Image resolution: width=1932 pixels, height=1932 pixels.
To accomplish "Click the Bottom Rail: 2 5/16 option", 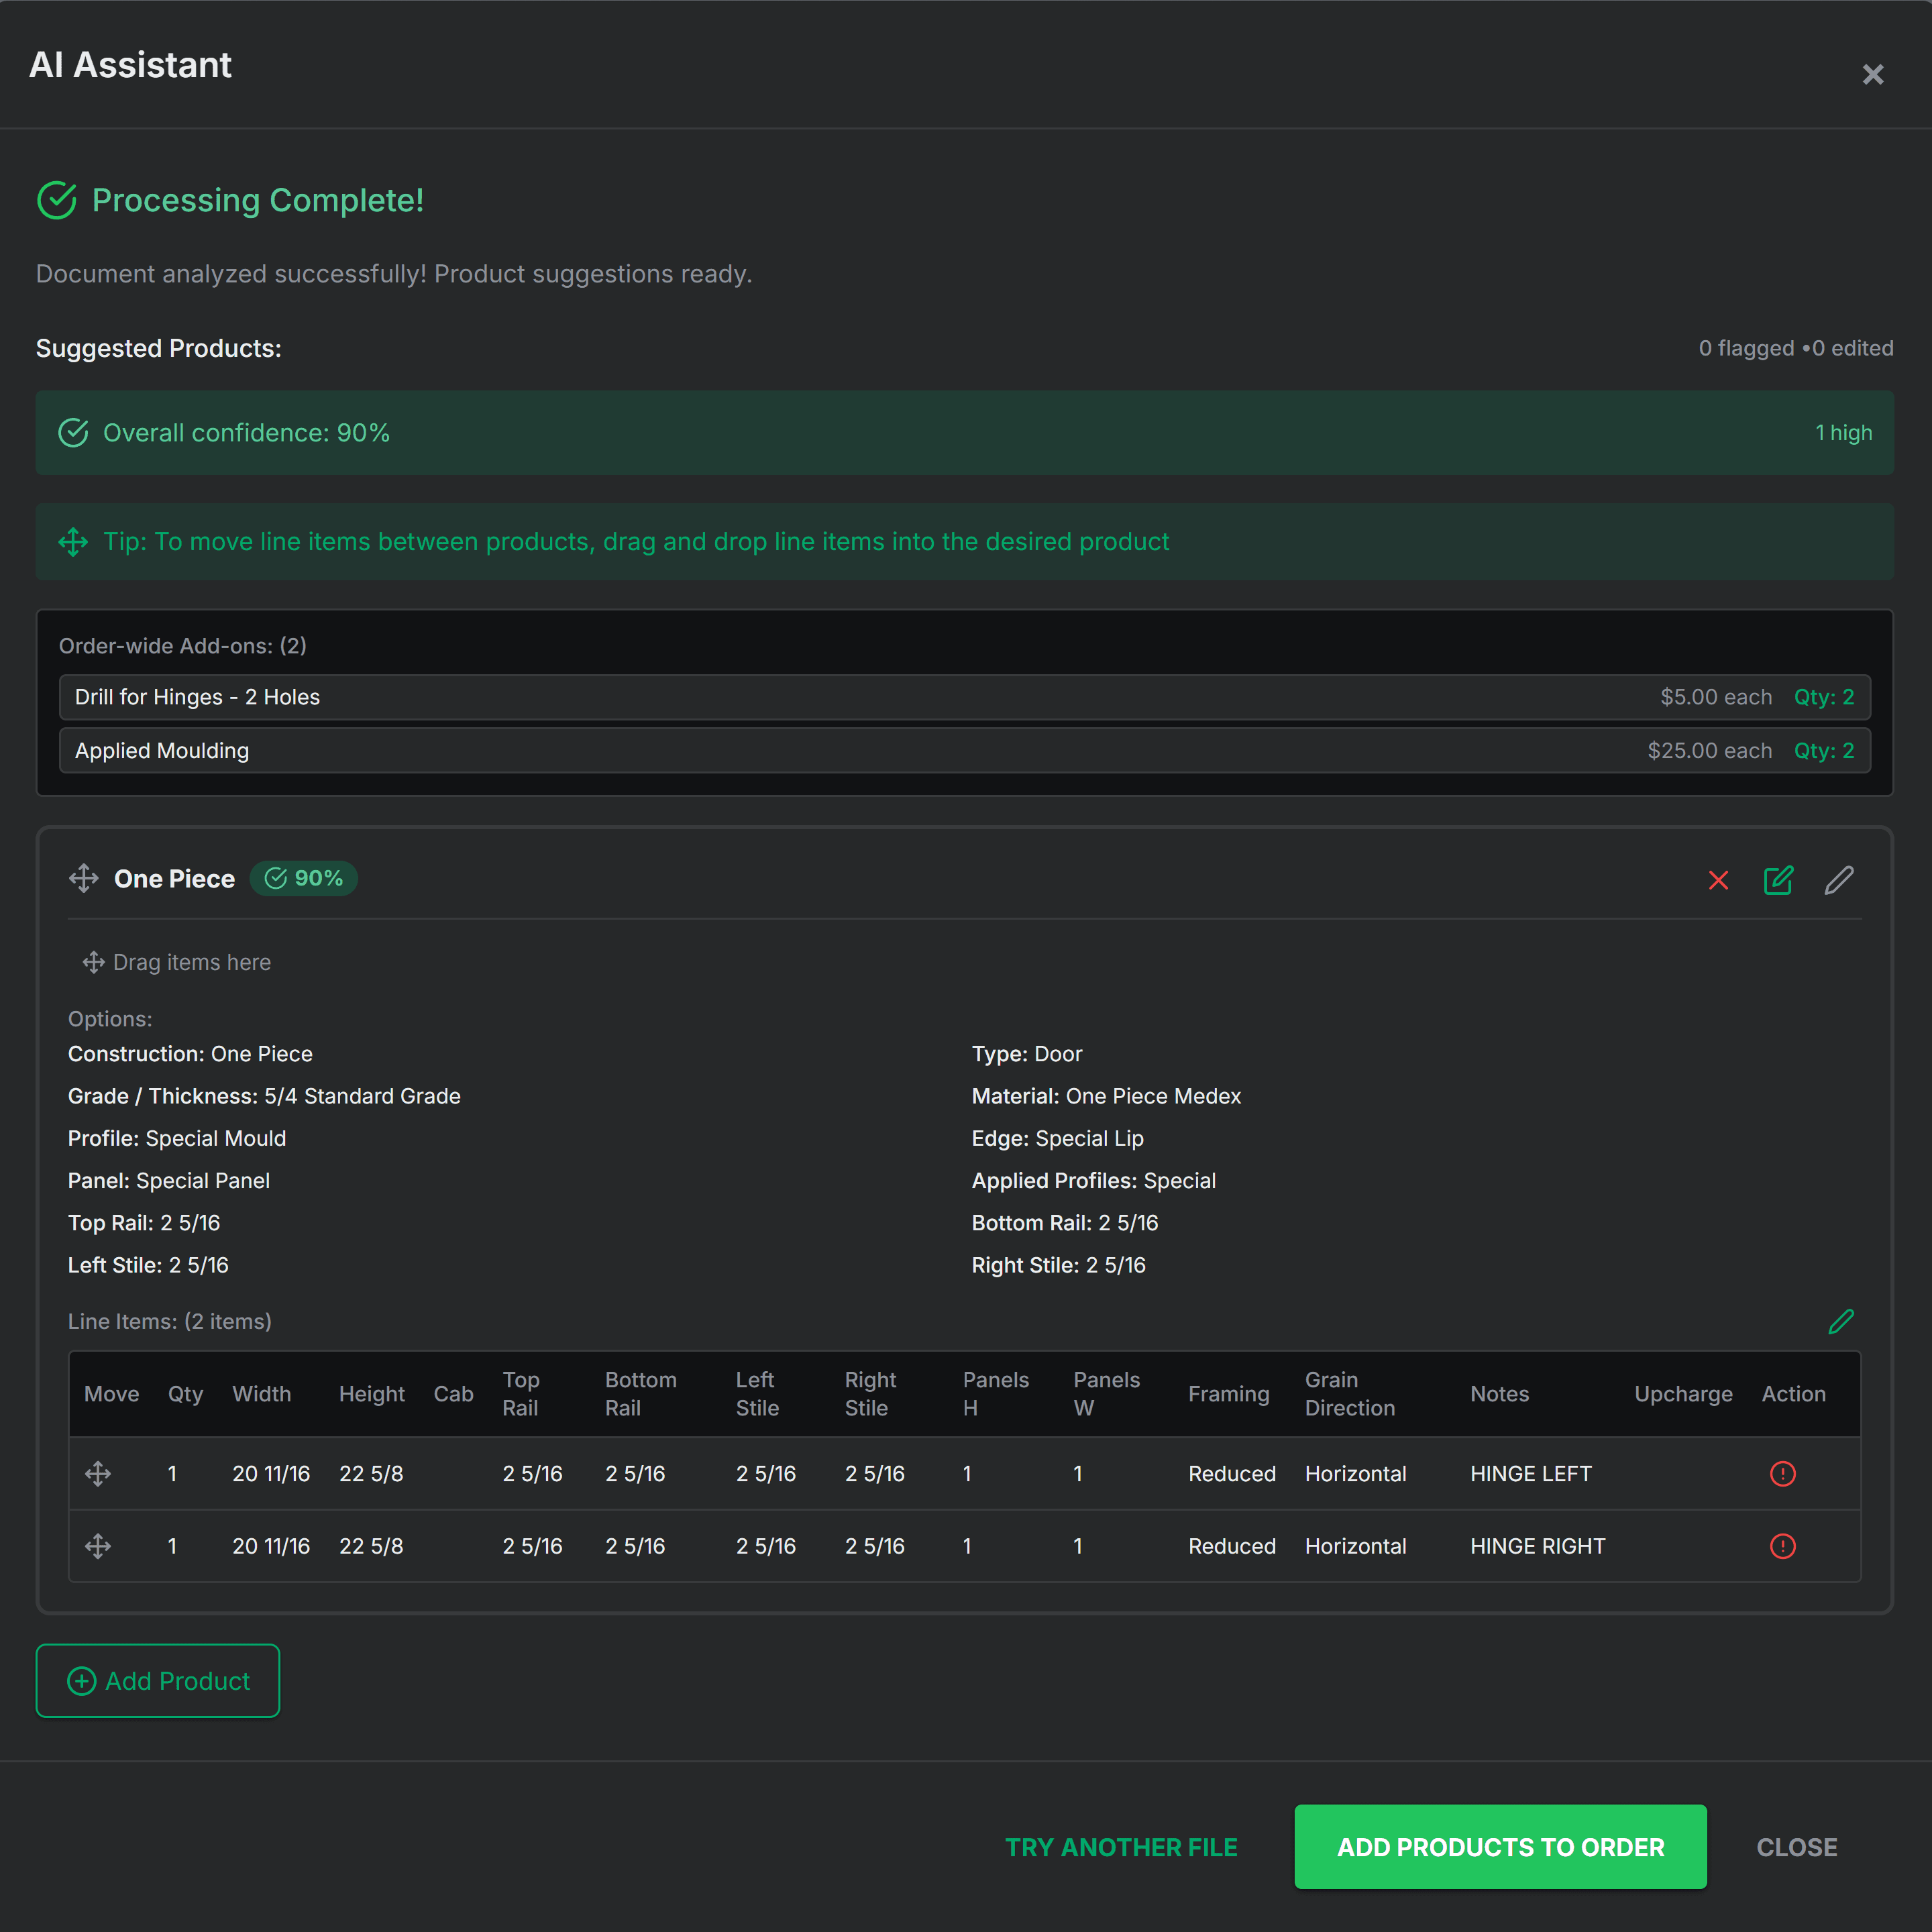I will pos(1065,1223).
